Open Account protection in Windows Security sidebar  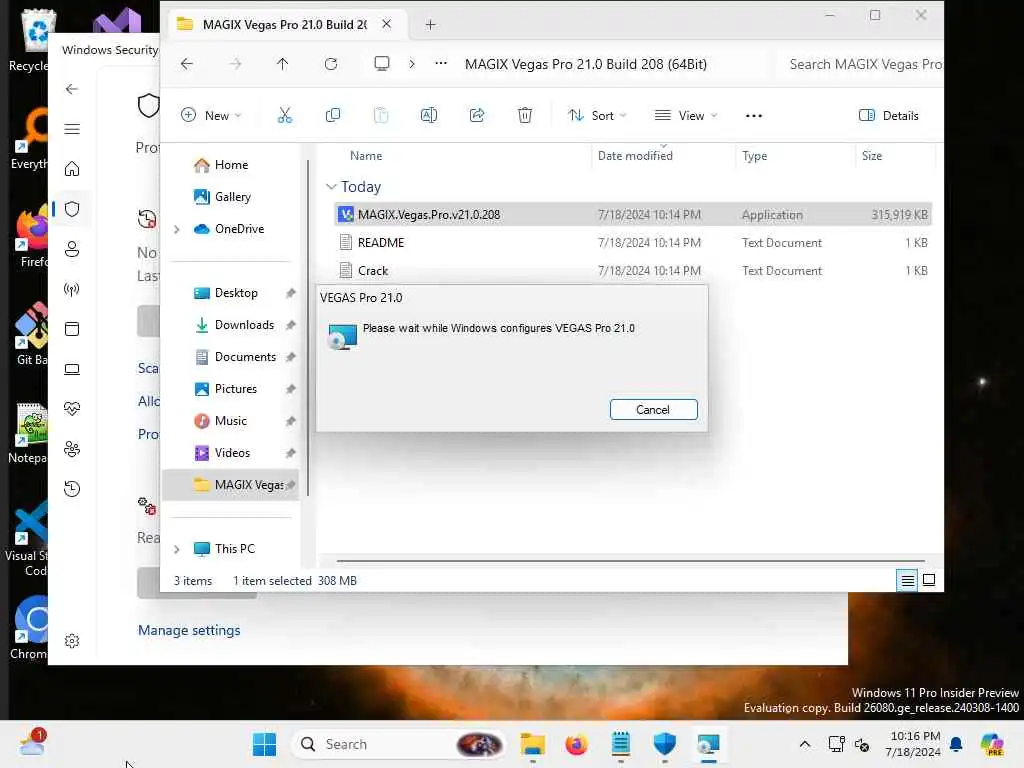click(x=72, y=249)
